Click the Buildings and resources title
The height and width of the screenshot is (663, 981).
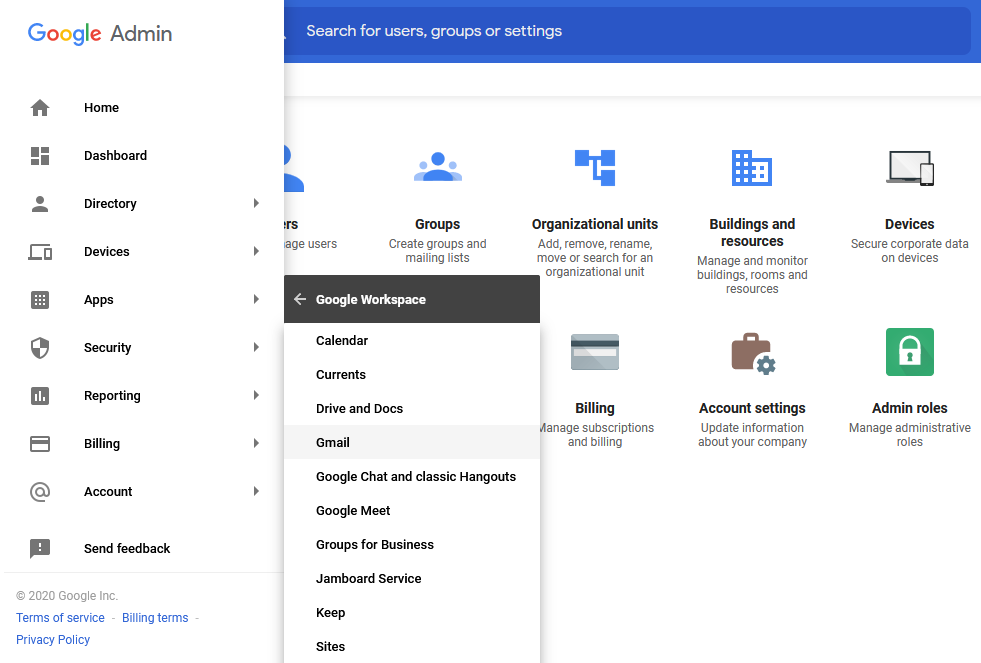click(x=752, y=233)
